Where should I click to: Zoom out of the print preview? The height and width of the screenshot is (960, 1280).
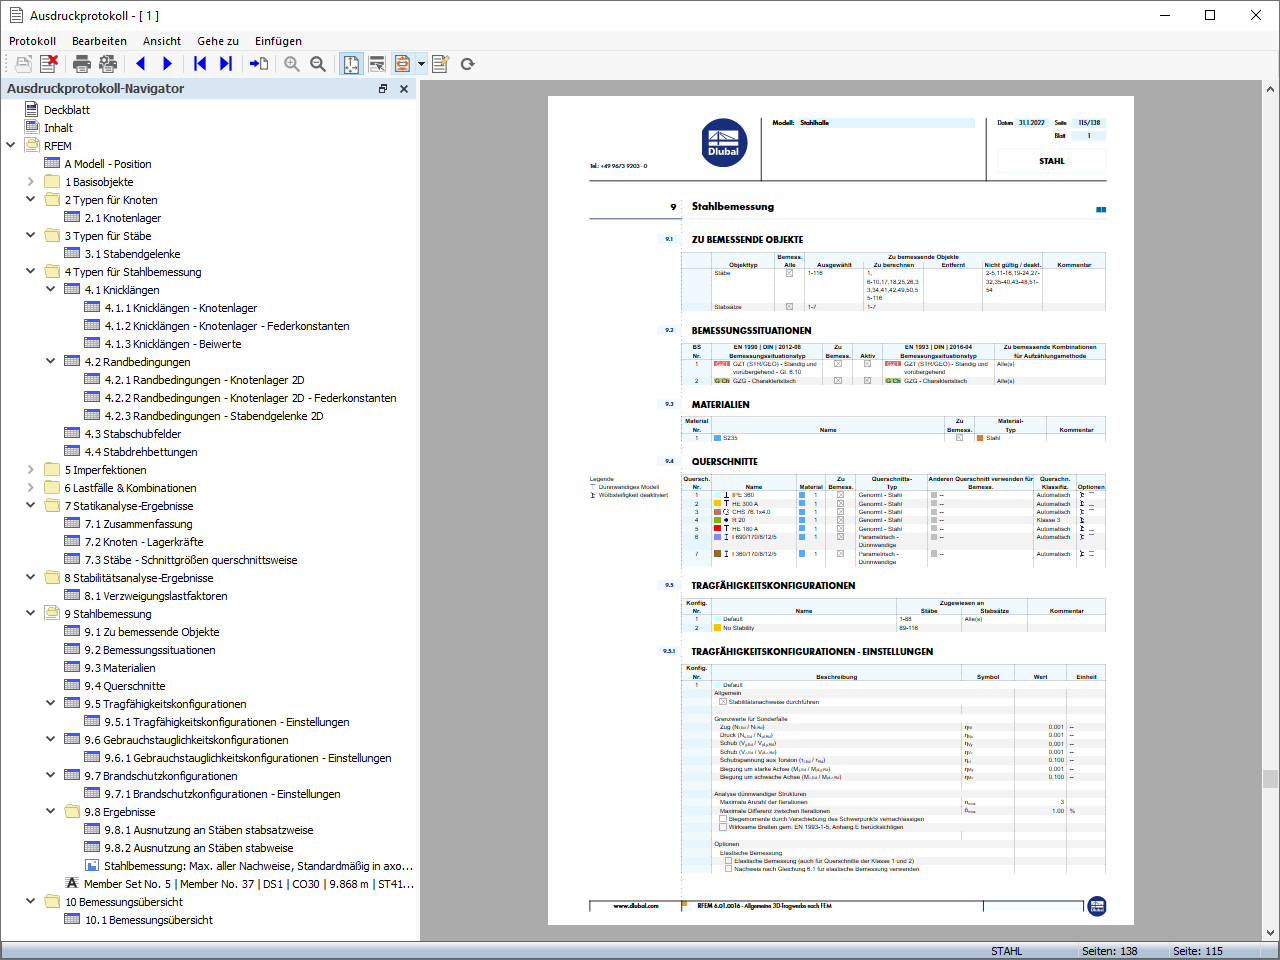[318, 64]
